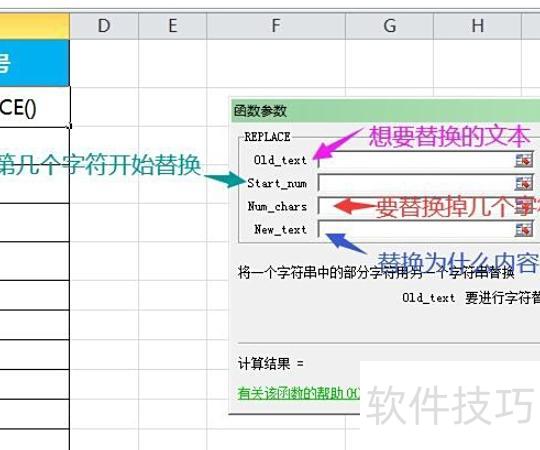540x450 pixels.
Task: Click the blue header cell in the highlighted column
Action: click(x=35, y=63)
